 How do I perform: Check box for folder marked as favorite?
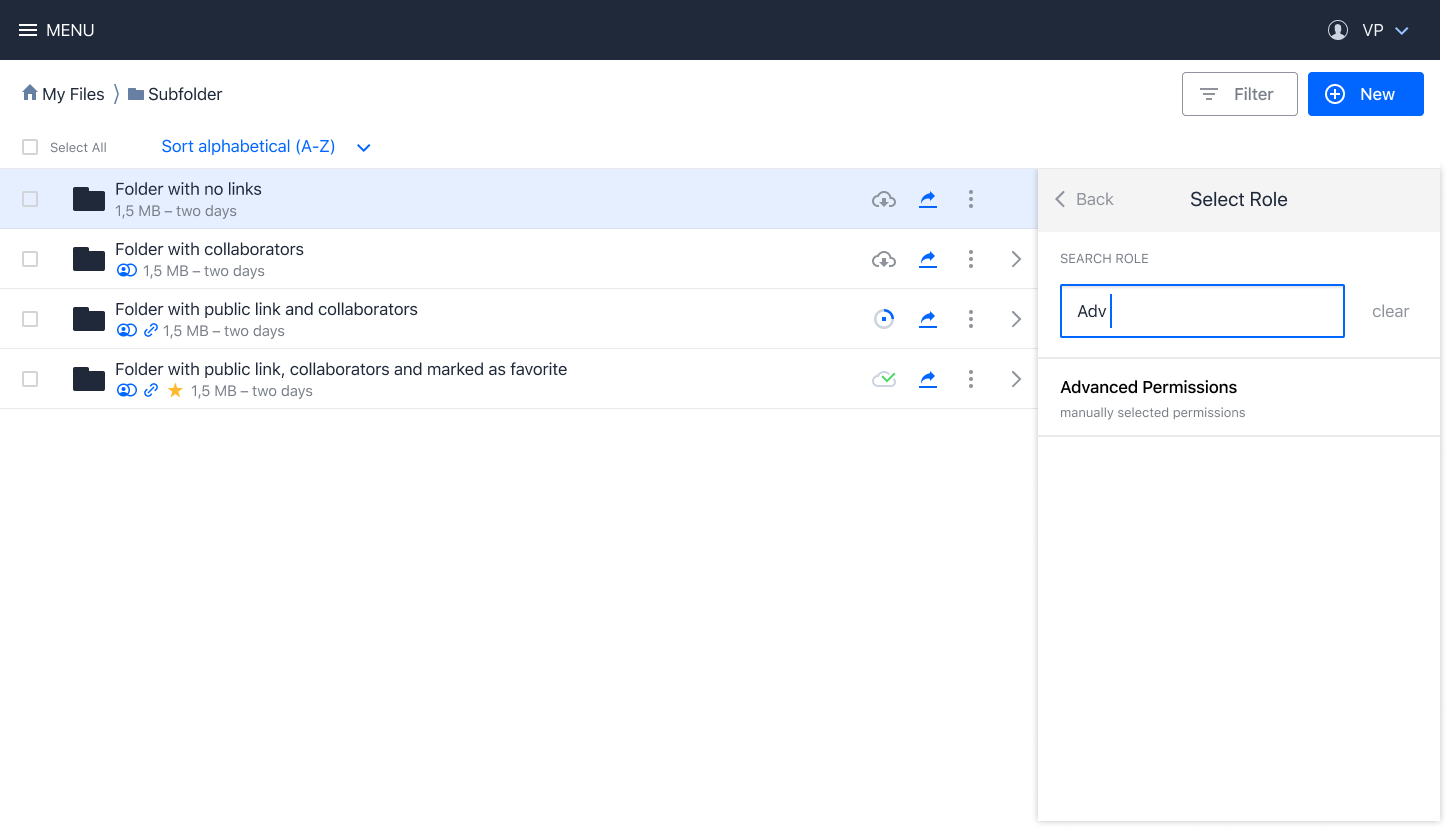point(30,379)
